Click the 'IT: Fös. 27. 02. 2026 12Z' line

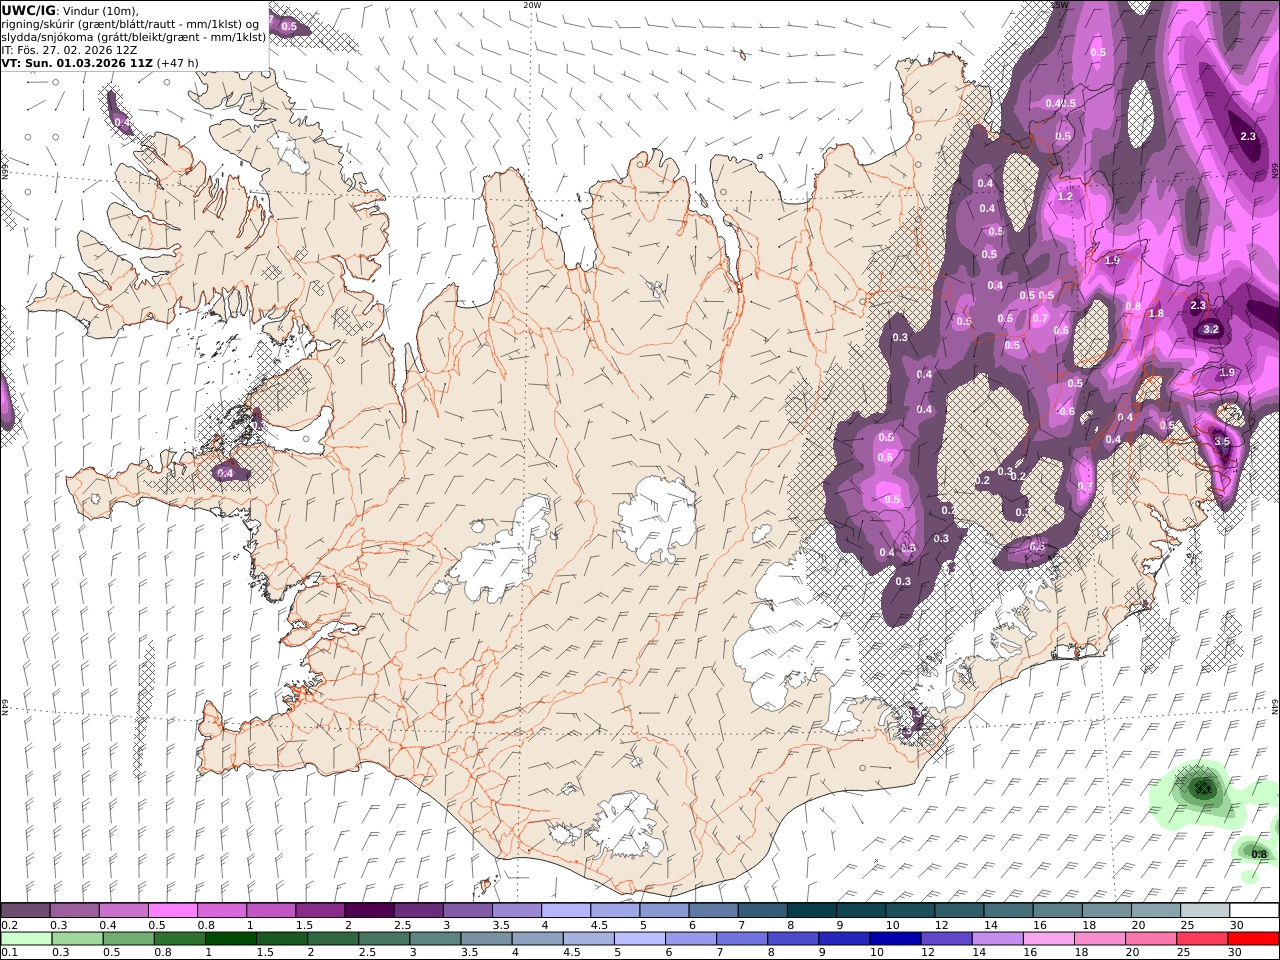(69, 50)
